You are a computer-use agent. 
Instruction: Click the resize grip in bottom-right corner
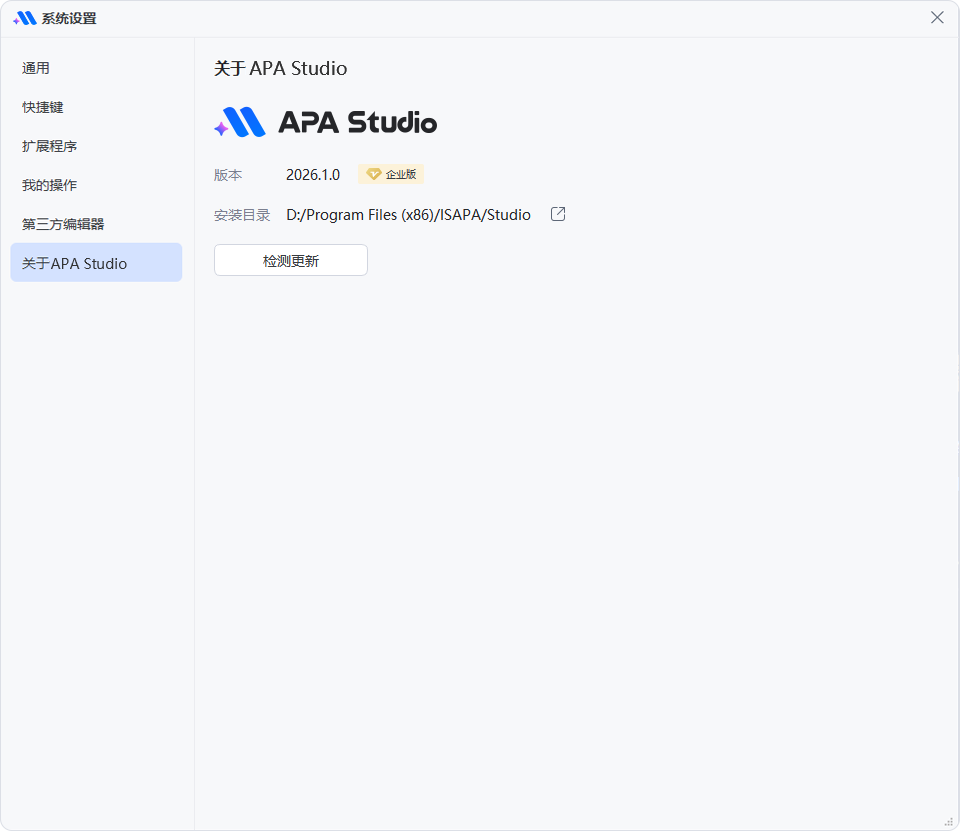(x=949, y=821)
